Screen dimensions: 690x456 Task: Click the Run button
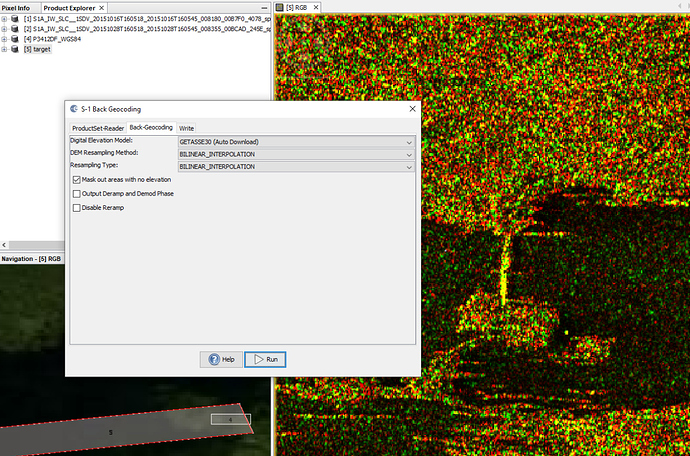pos(265,359)
